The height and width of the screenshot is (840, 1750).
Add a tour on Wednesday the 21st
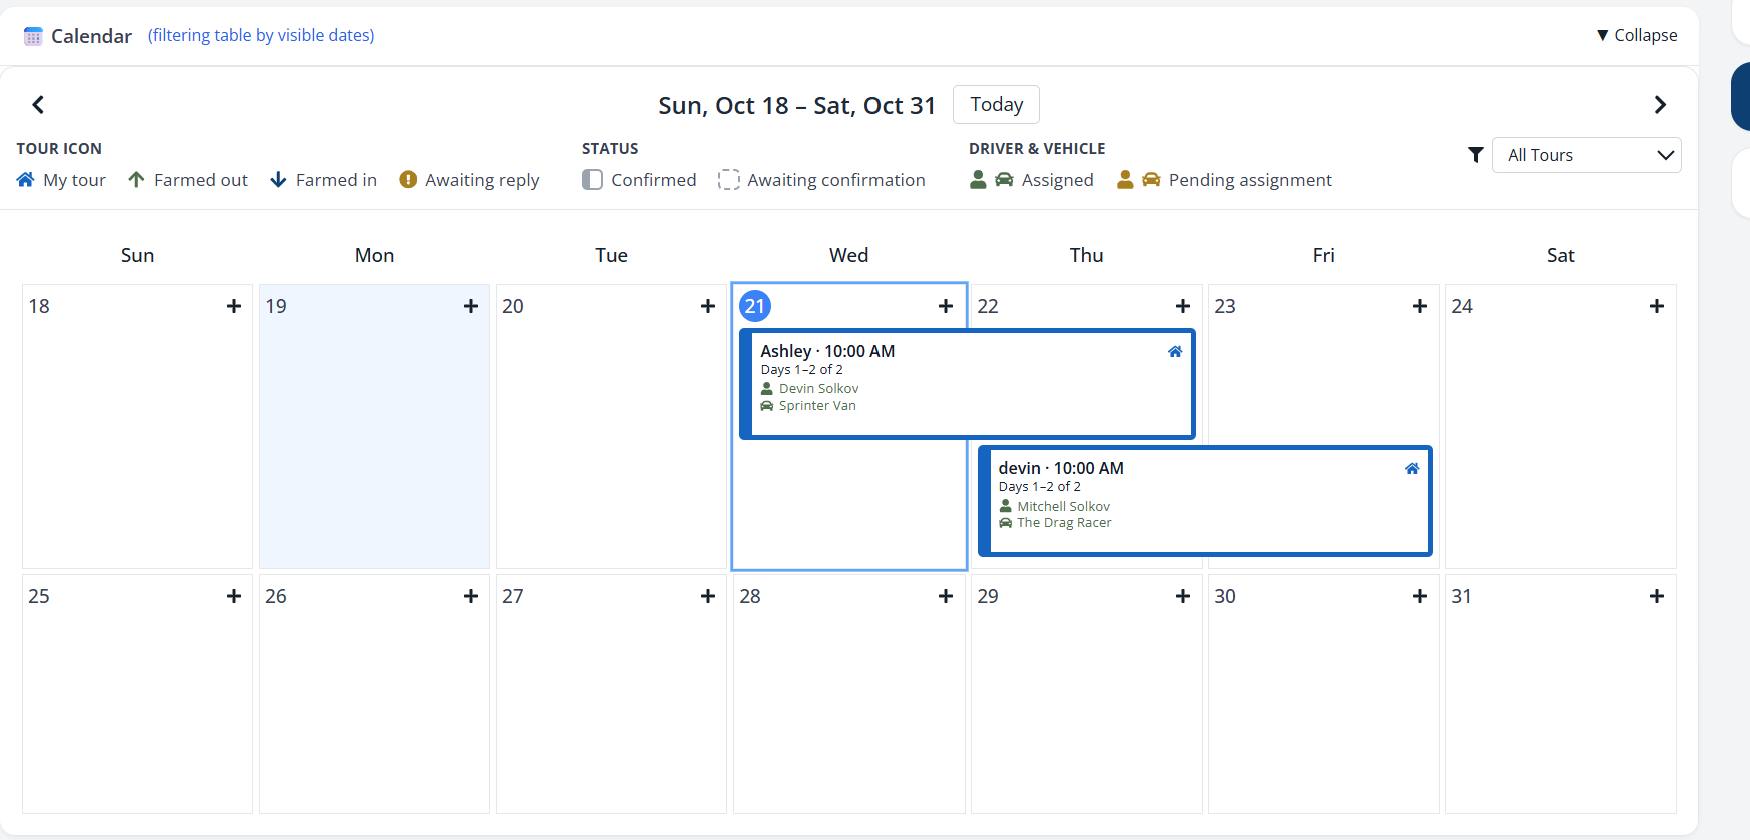pyautogui.click(x=946, y=306)
